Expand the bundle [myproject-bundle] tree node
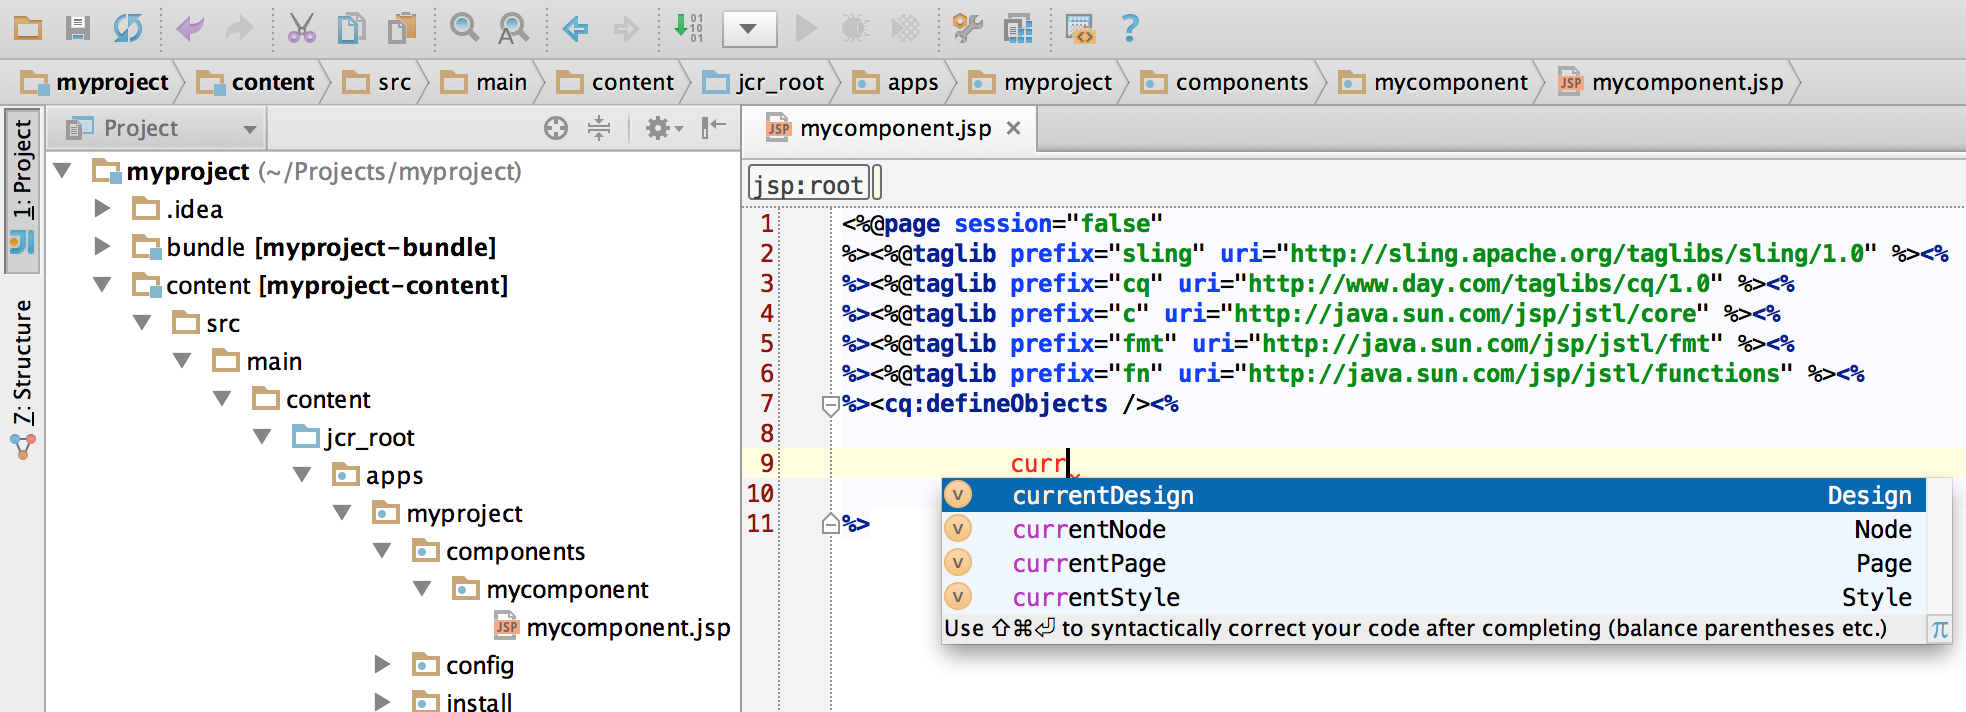1966x712 pixels. tap(102, 246)
